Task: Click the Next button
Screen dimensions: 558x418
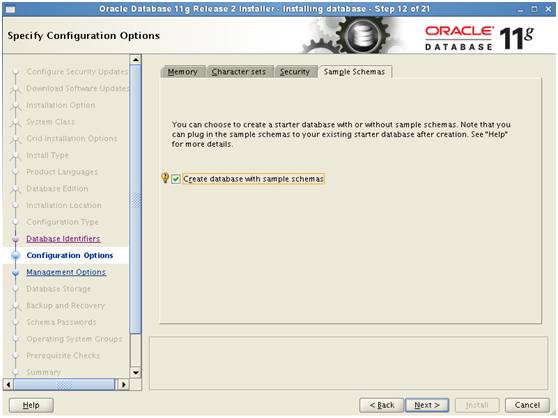Action: 427,405
